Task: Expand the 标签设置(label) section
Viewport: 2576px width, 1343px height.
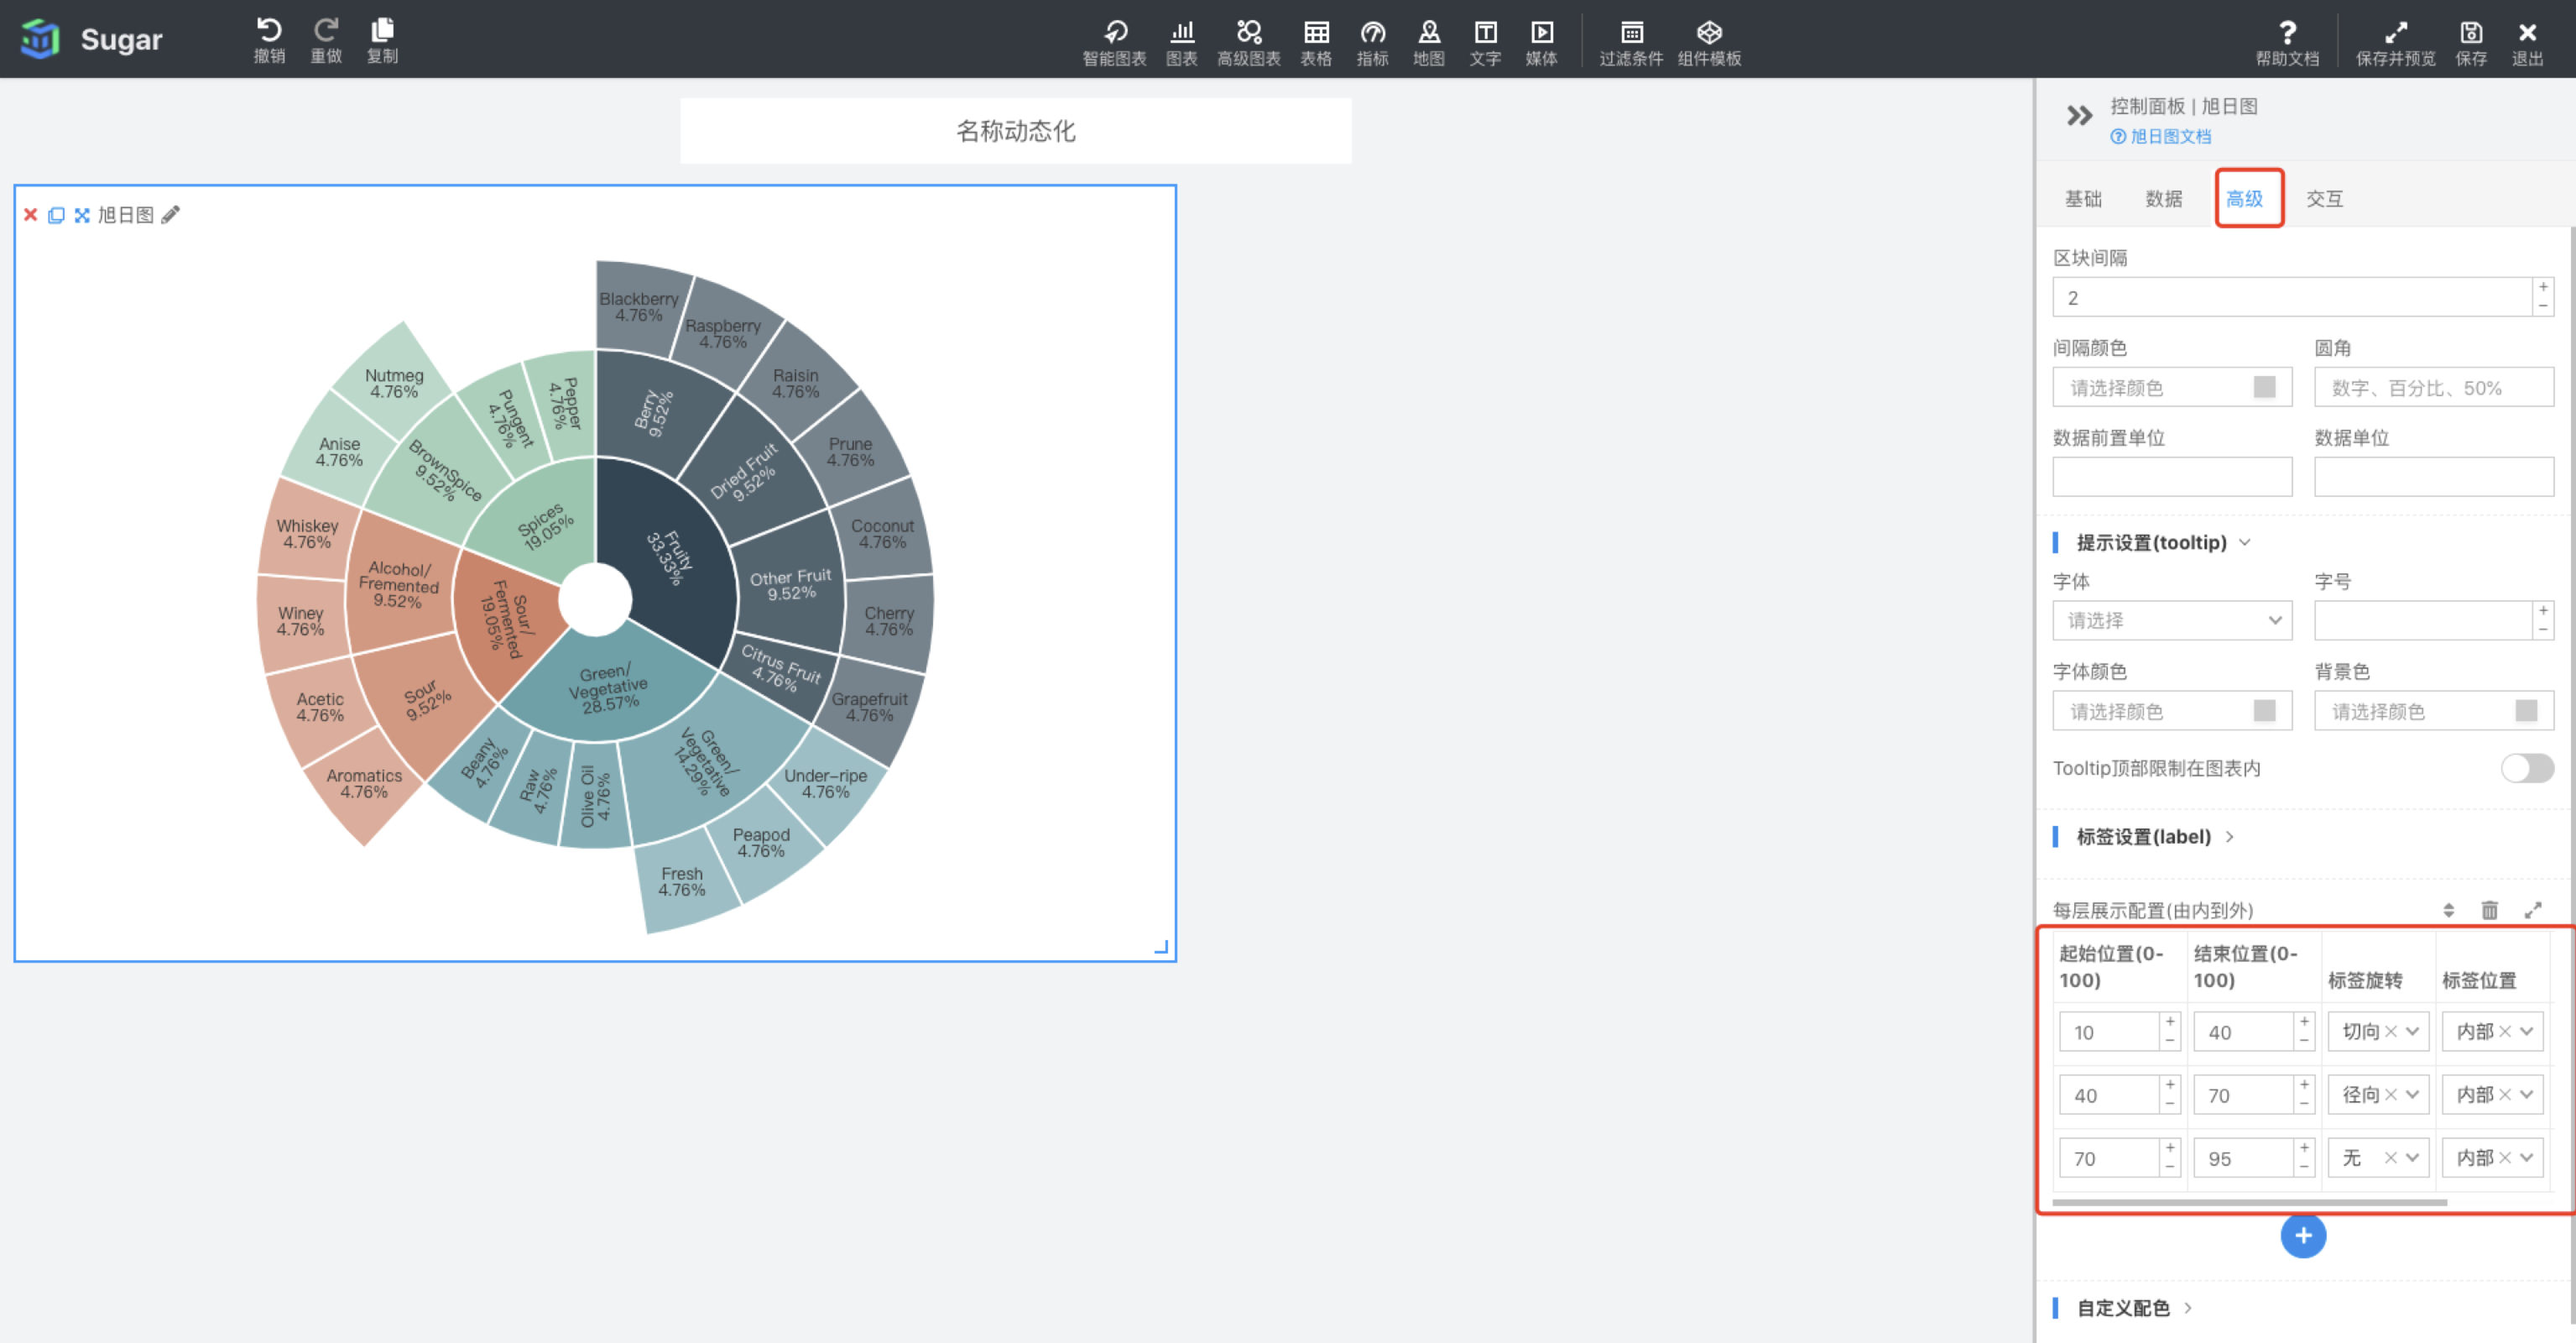Action: click(2143, 837)
